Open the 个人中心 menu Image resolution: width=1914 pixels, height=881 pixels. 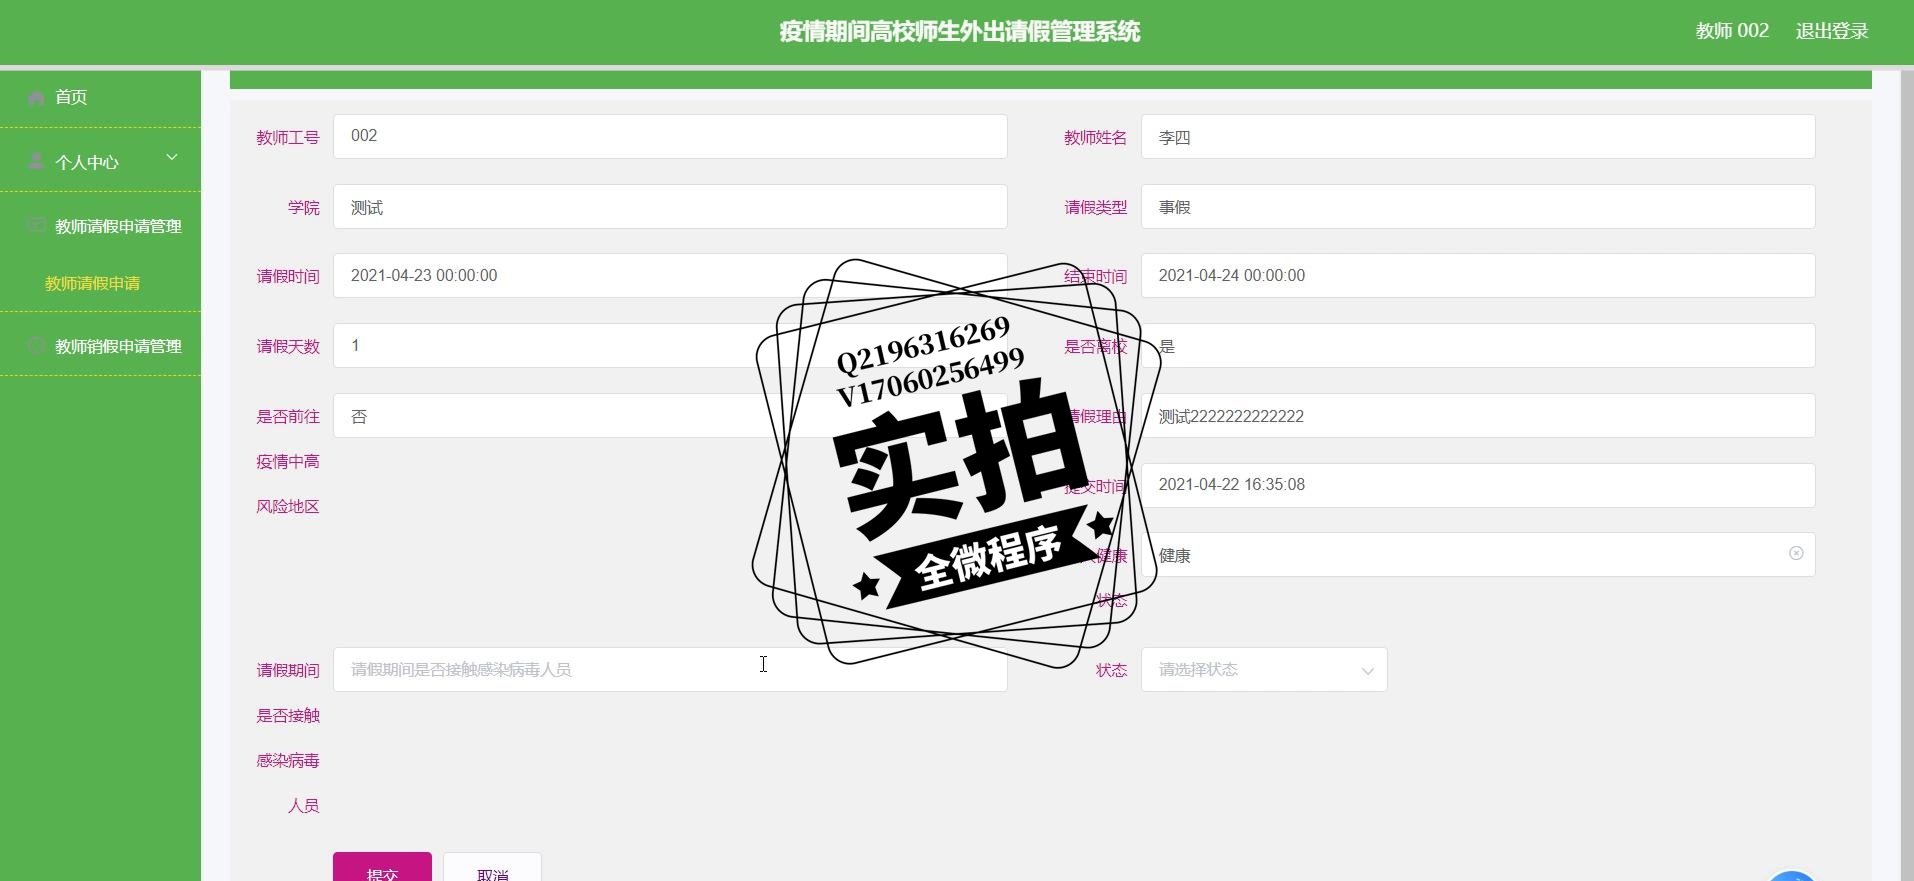tap(100, 161)
